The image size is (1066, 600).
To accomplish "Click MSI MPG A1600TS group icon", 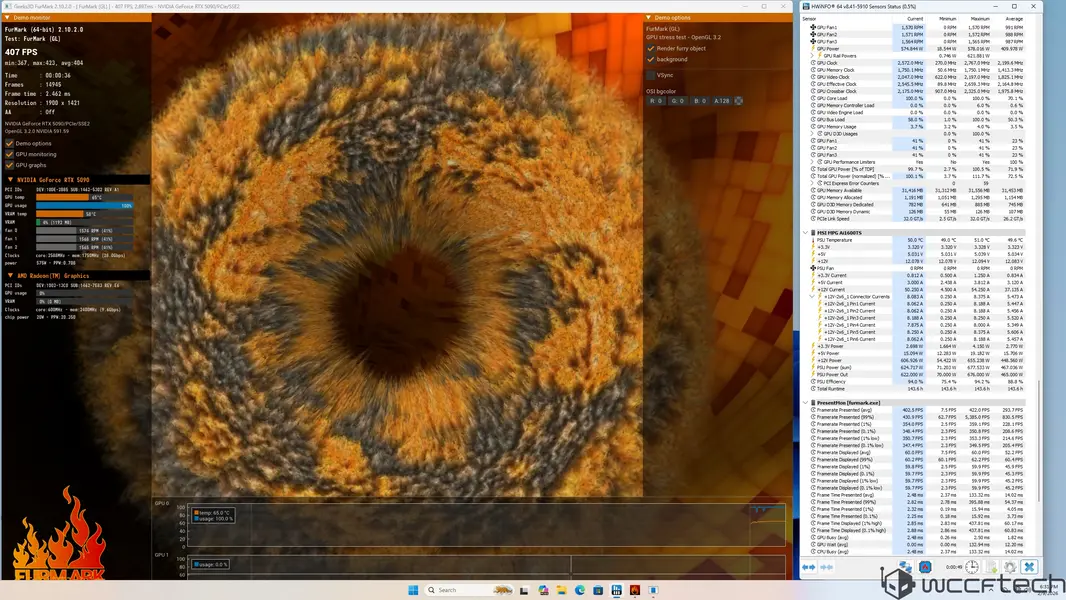I will 813,232.
